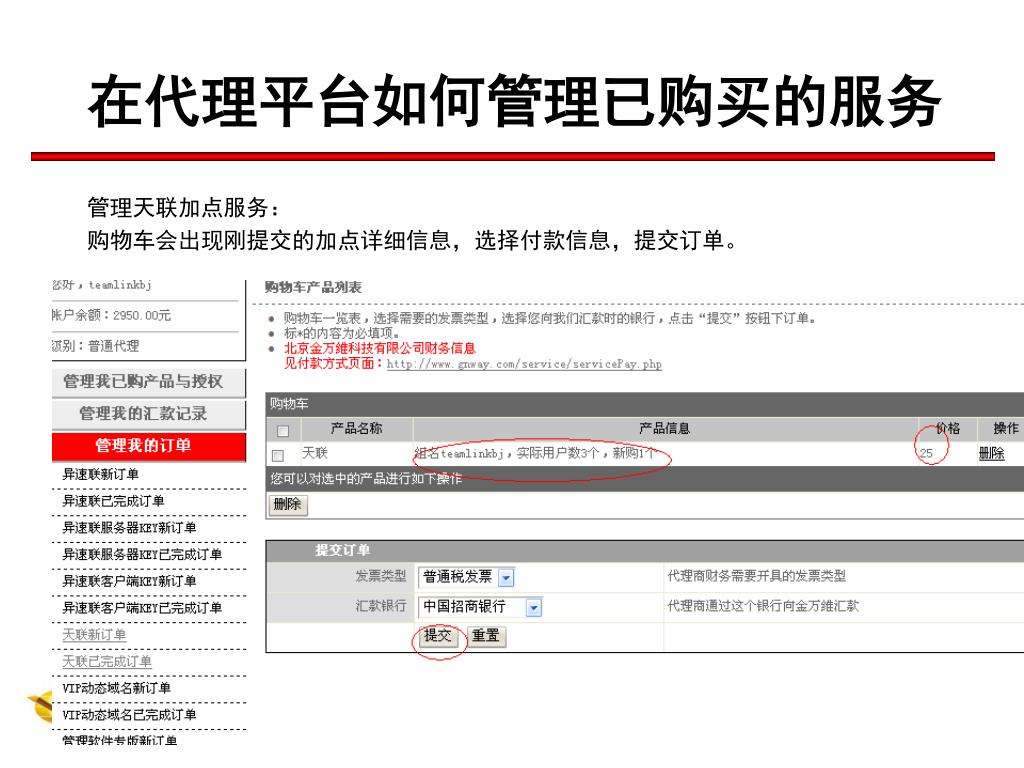Open 天联已完成订单 link

click(106, 662)
